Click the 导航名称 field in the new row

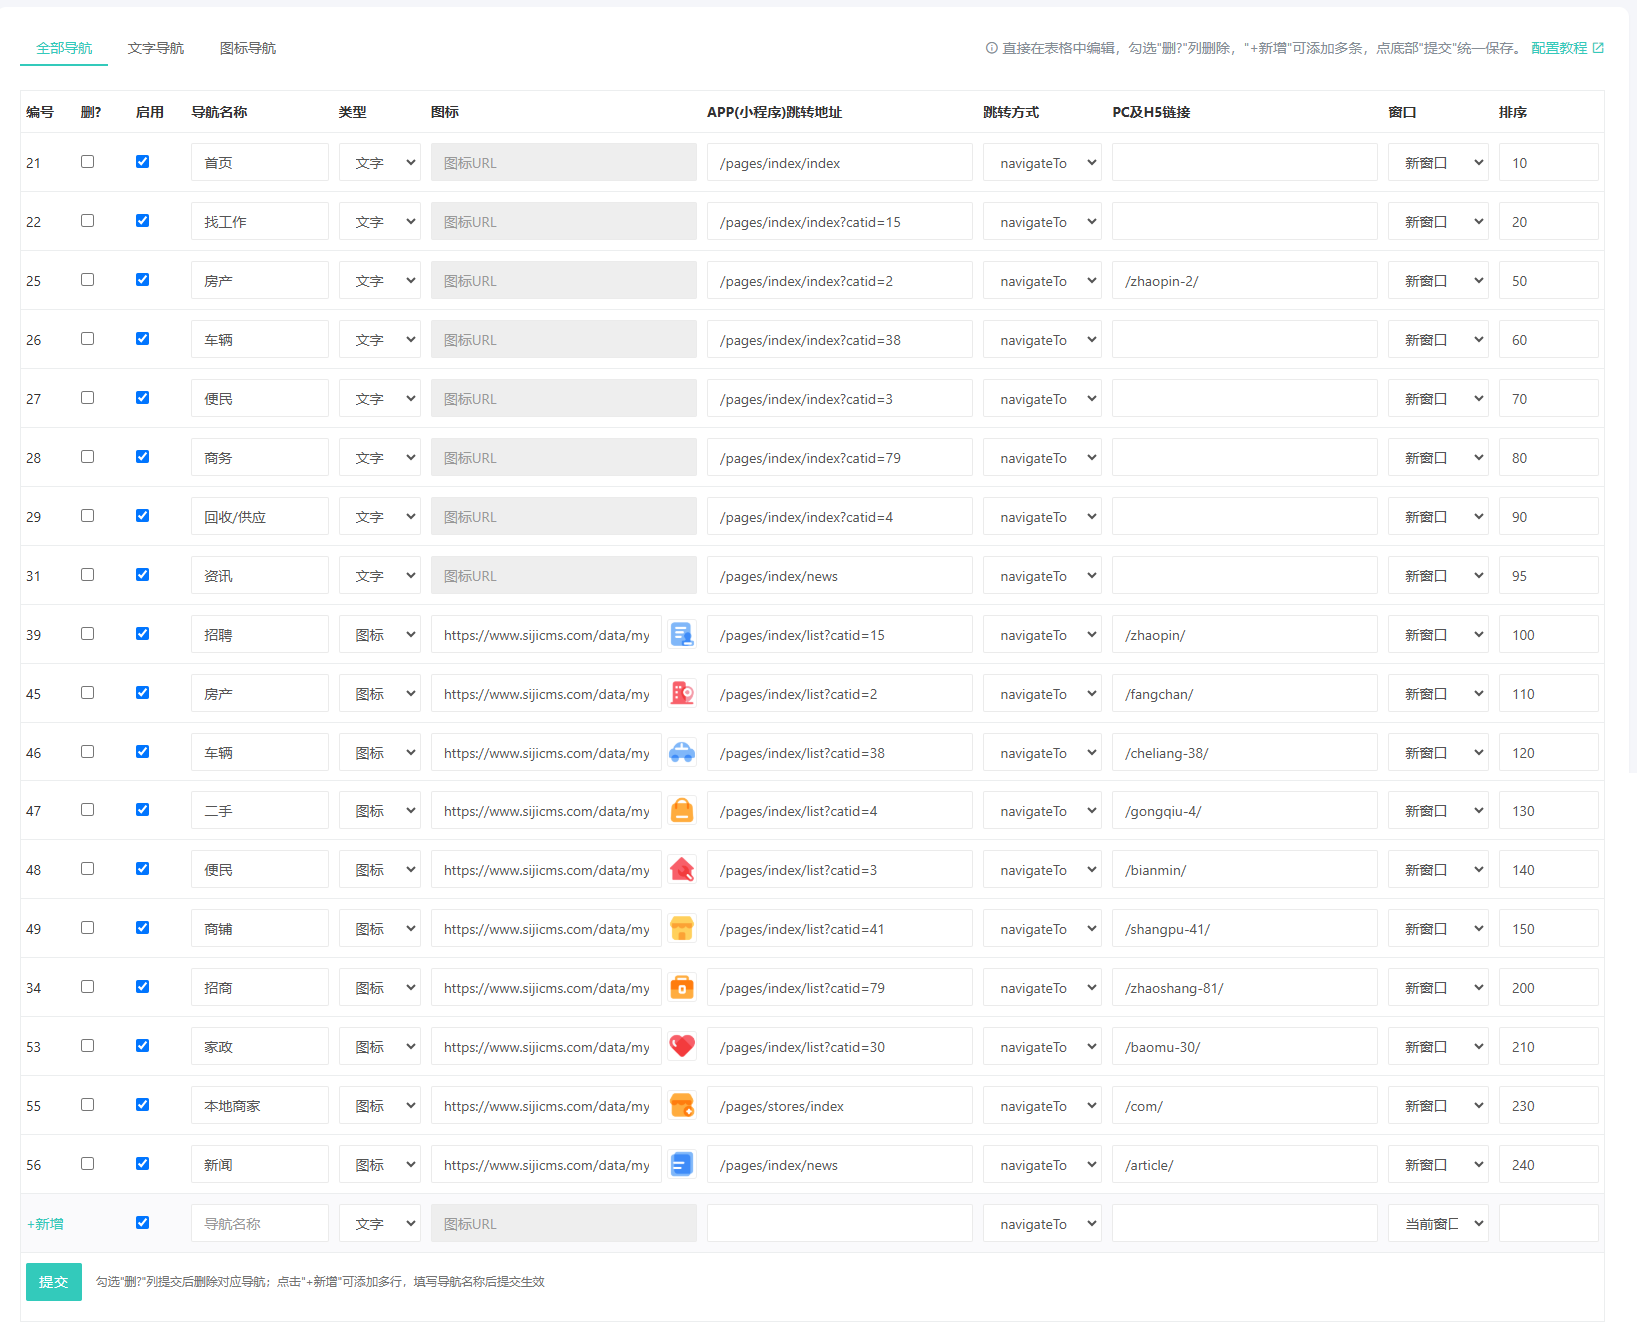260,1224
